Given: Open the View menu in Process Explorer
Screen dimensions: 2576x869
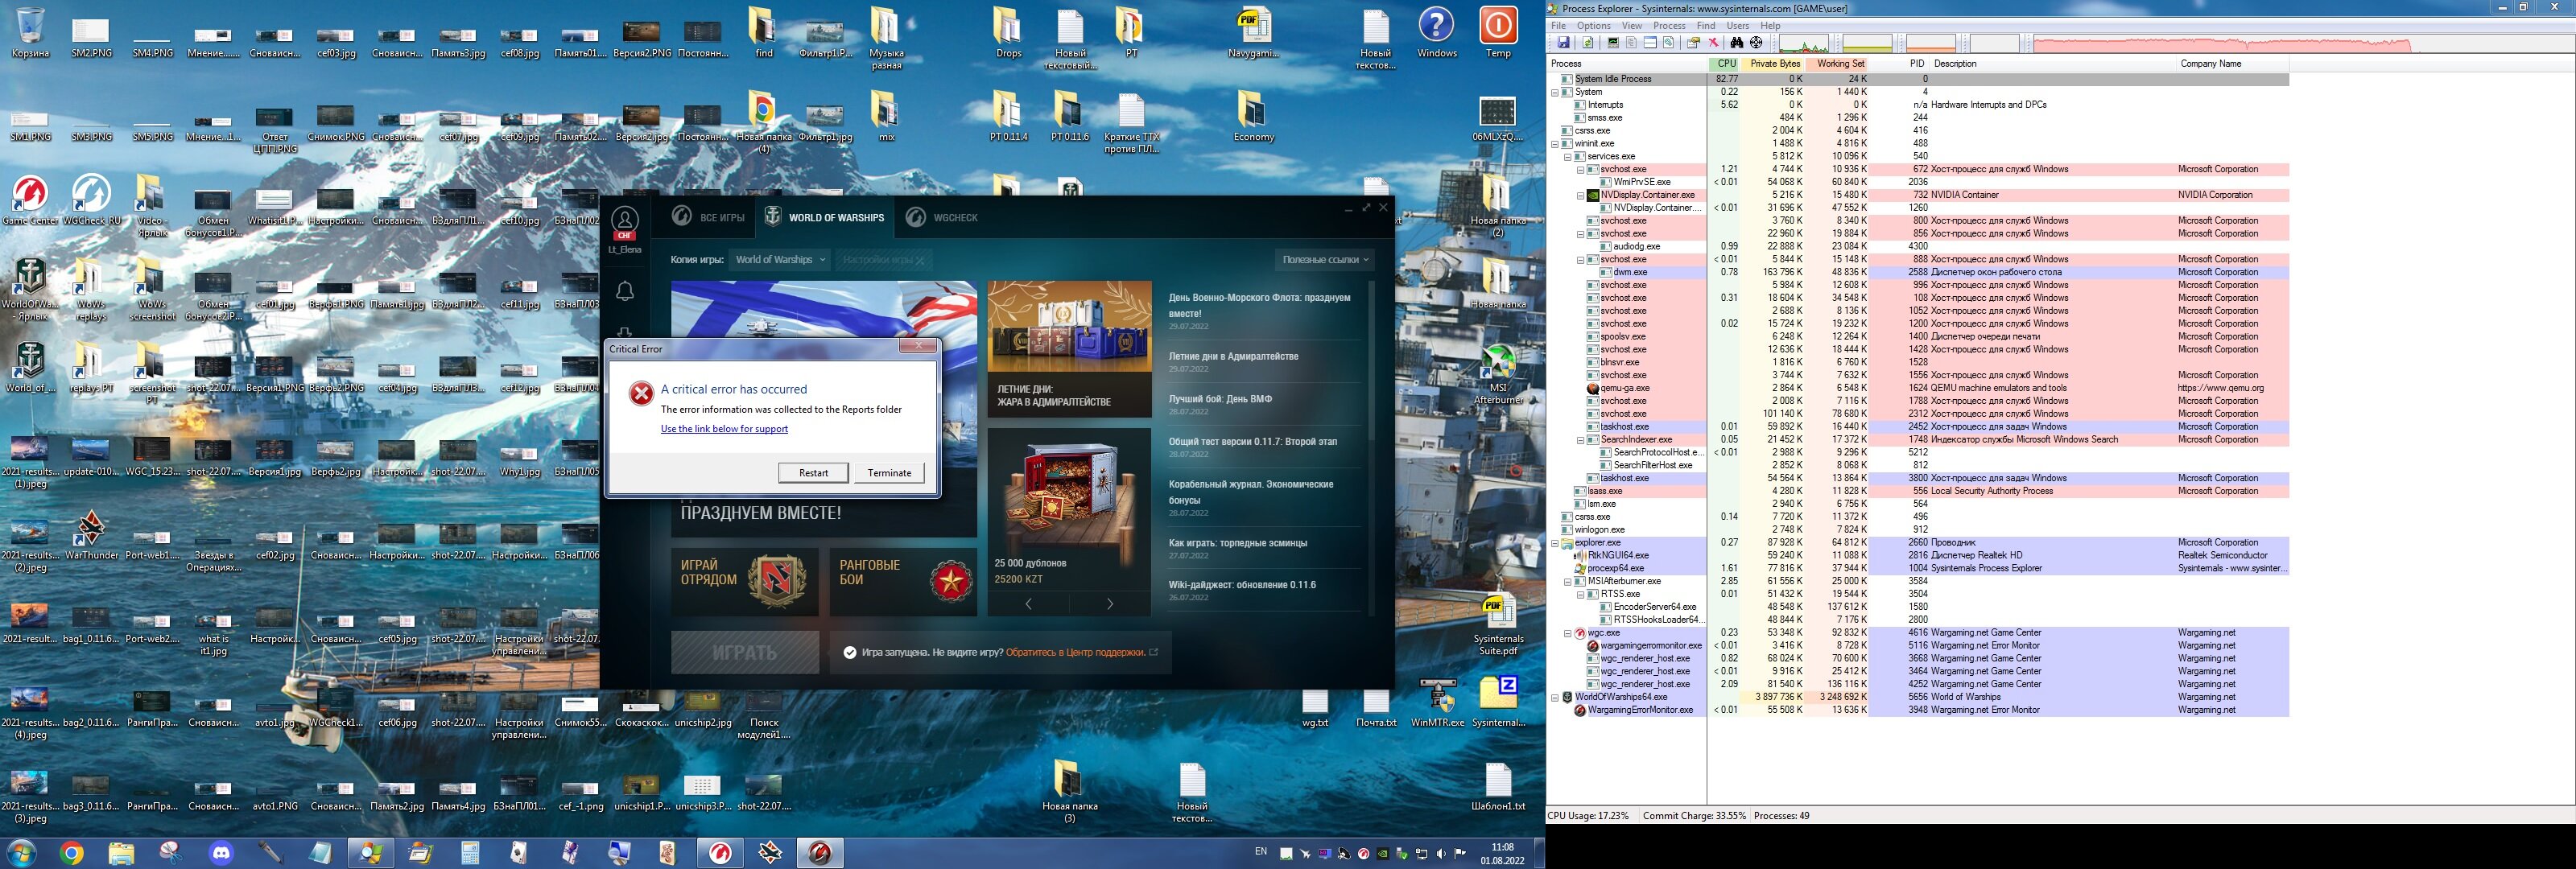Looking at the screenshot, I should tap(1631, 26).
